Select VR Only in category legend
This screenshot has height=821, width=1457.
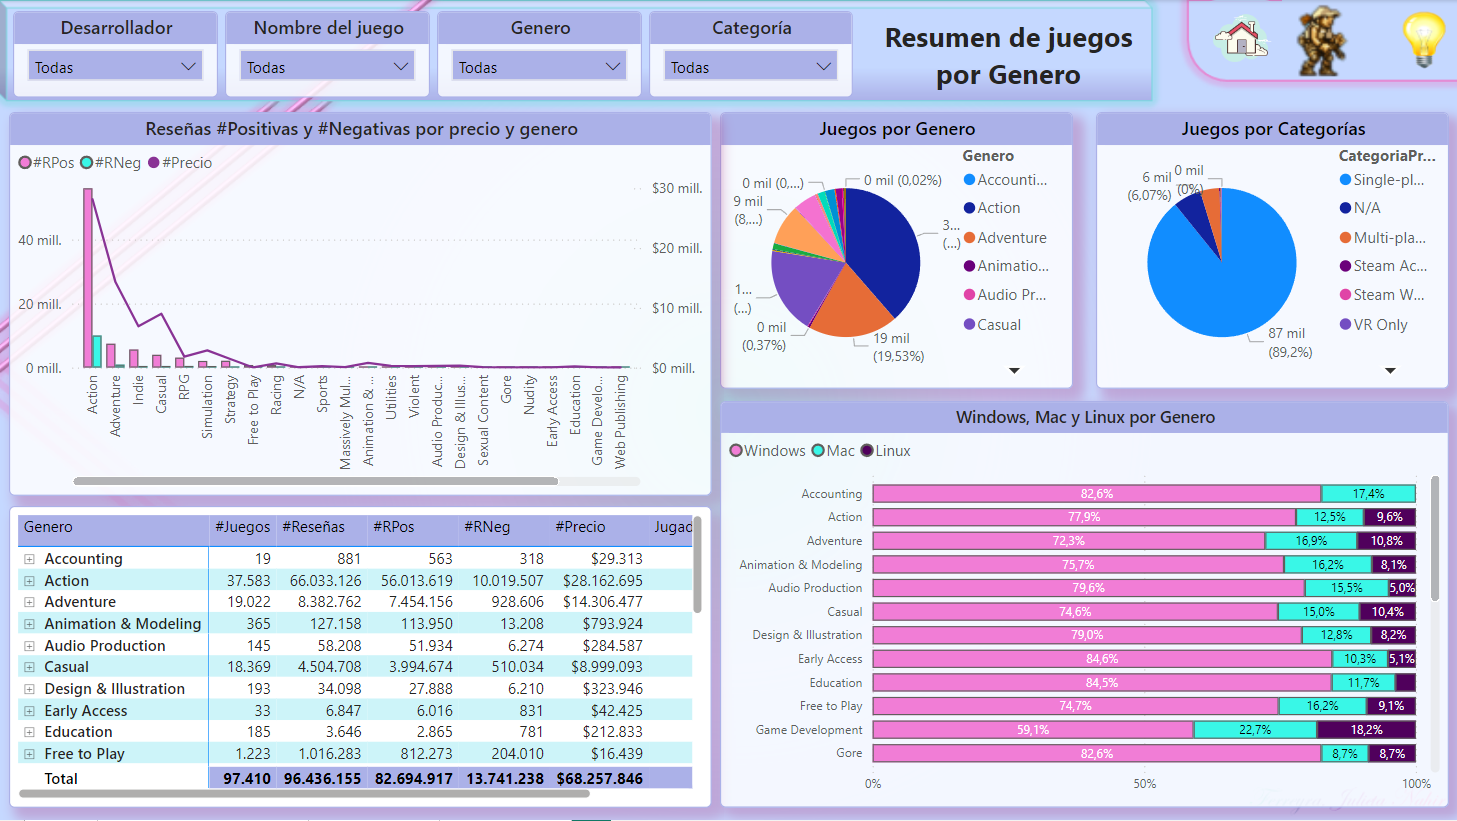pos(1374,325)
